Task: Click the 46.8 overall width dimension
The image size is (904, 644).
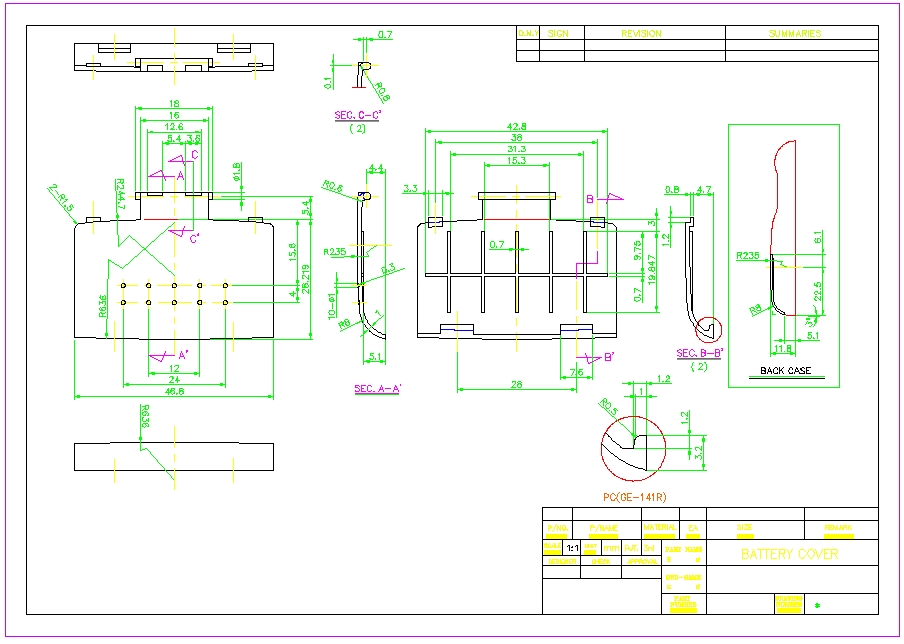Action: tap(174, 393)
